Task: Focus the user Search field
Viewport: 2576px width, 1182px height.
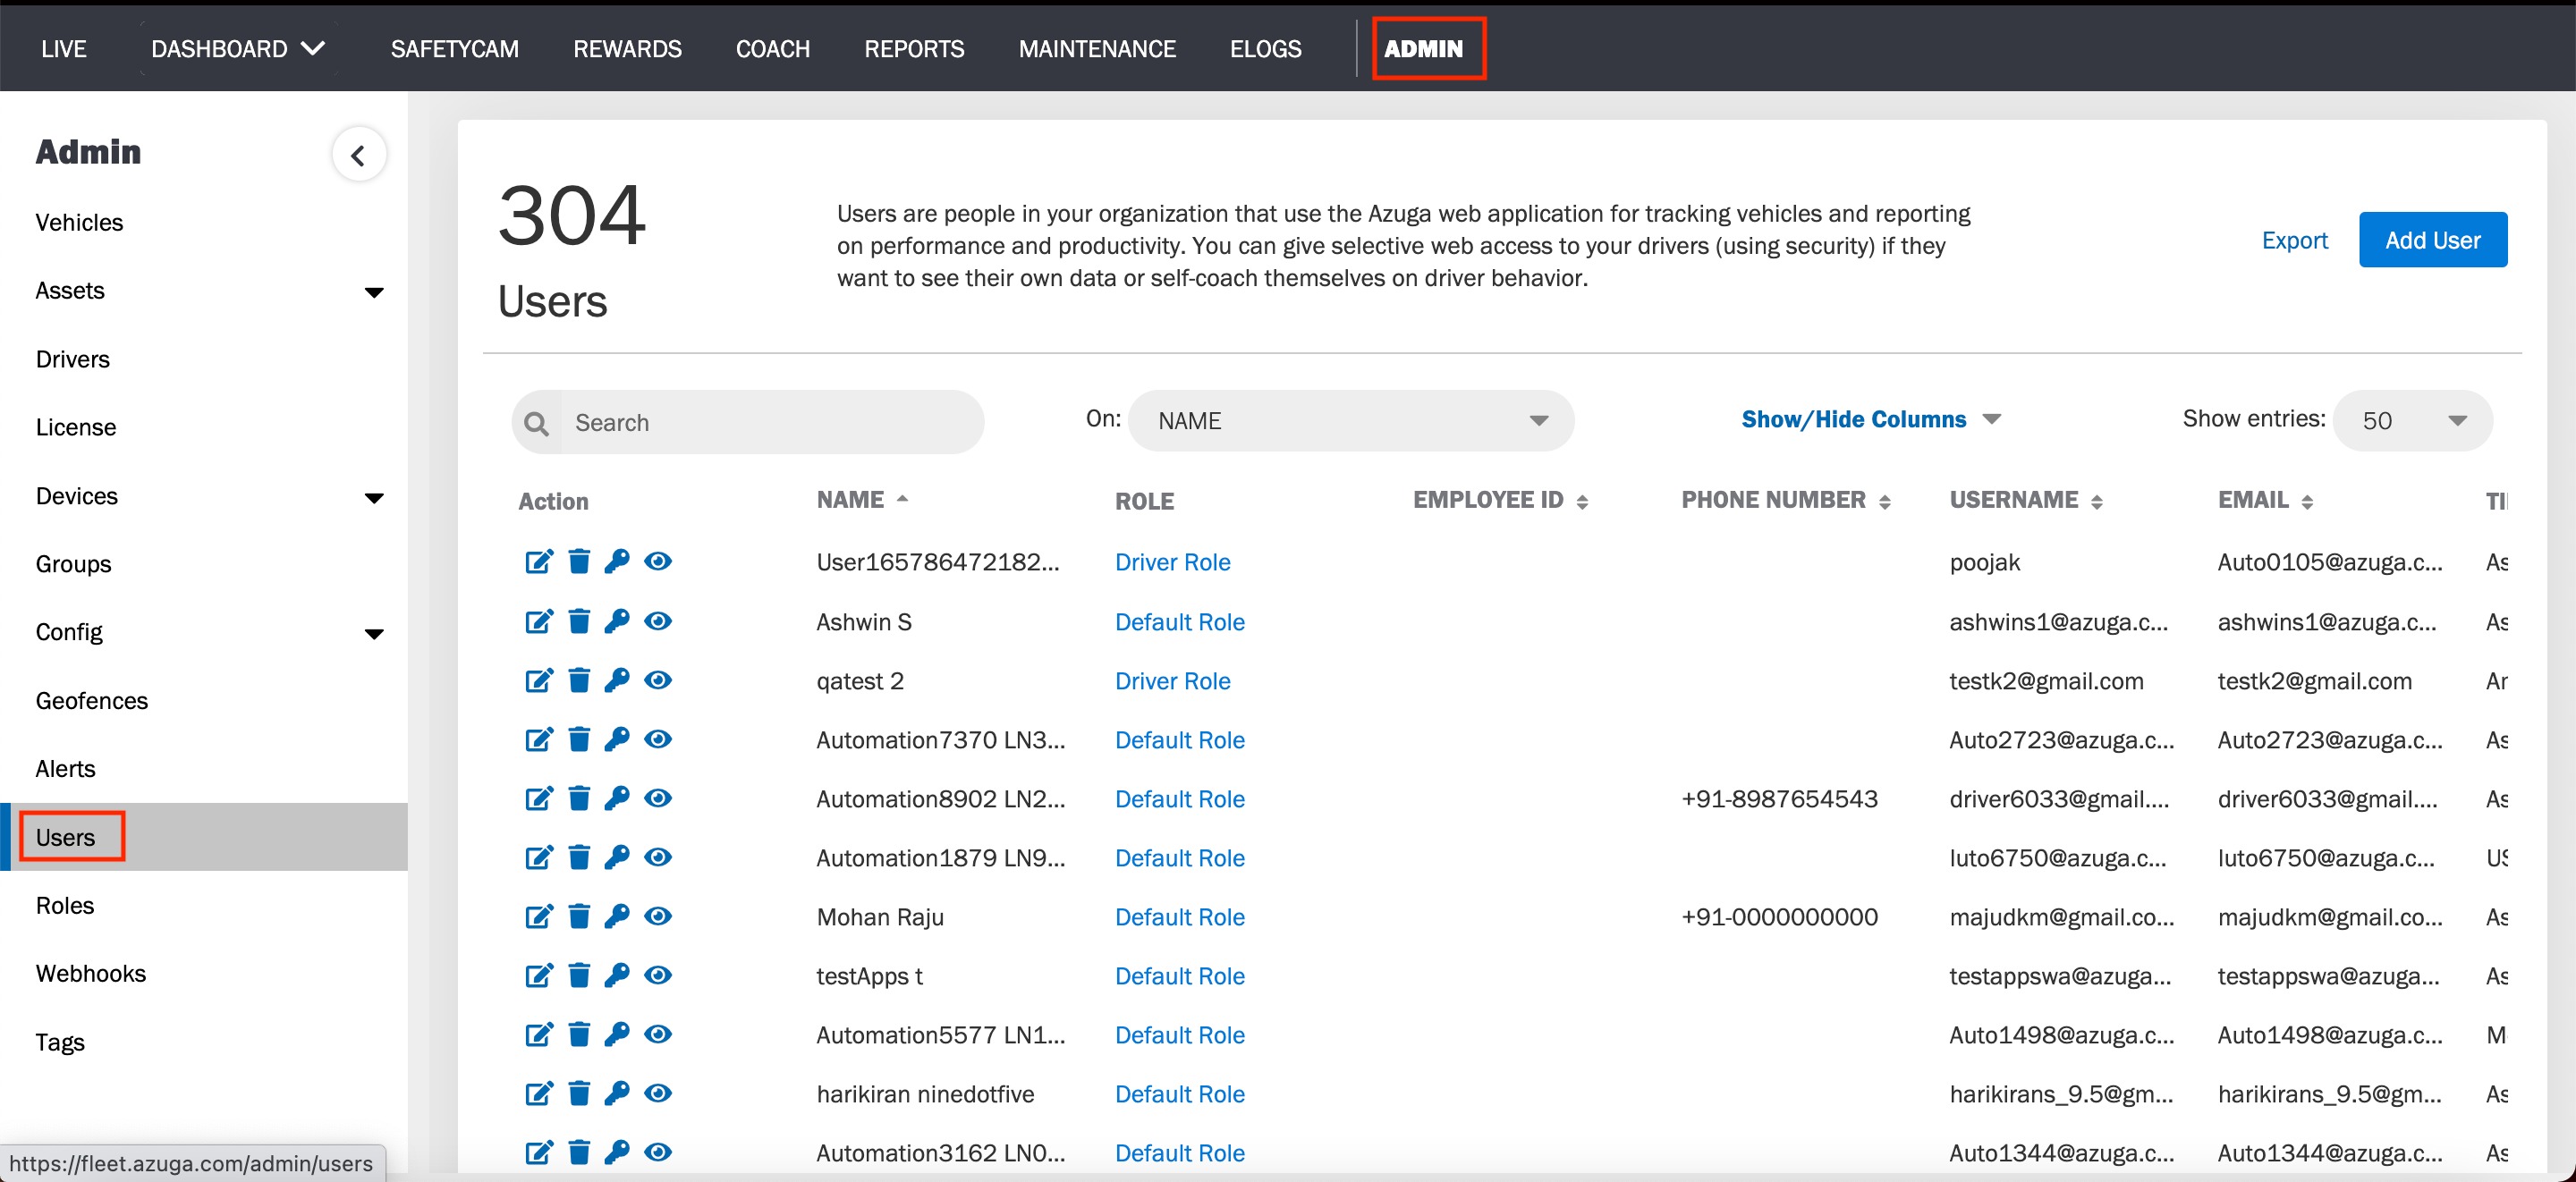Action: pyautogui.click(x=748, y=423)
